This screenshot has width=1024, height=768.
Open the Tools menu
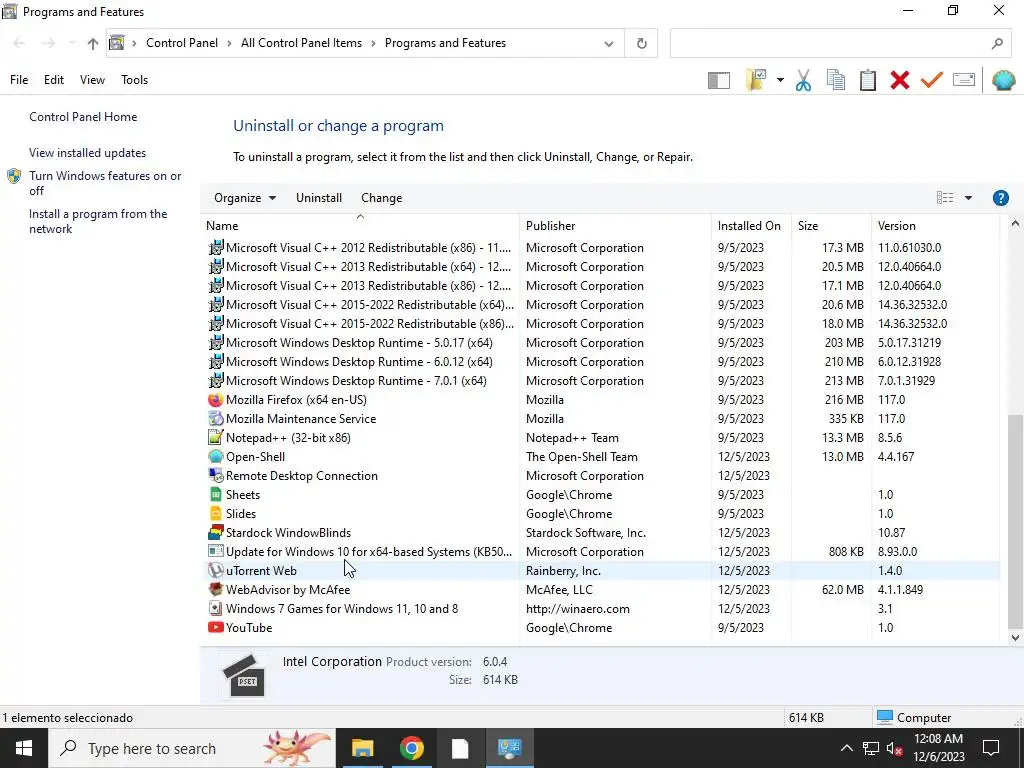tap(135, 80)
